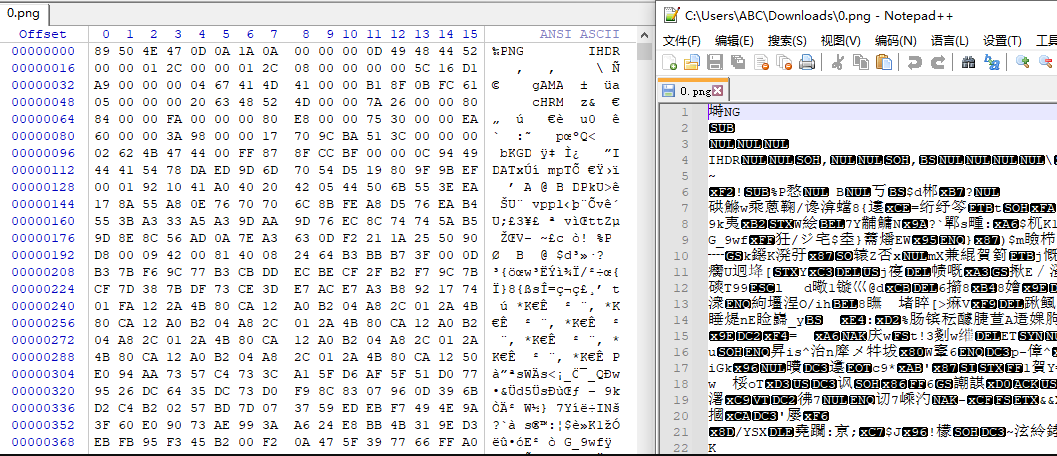The image size is (1057, 456).
Task: Select offset row 00000016
Action: [43, 68]
